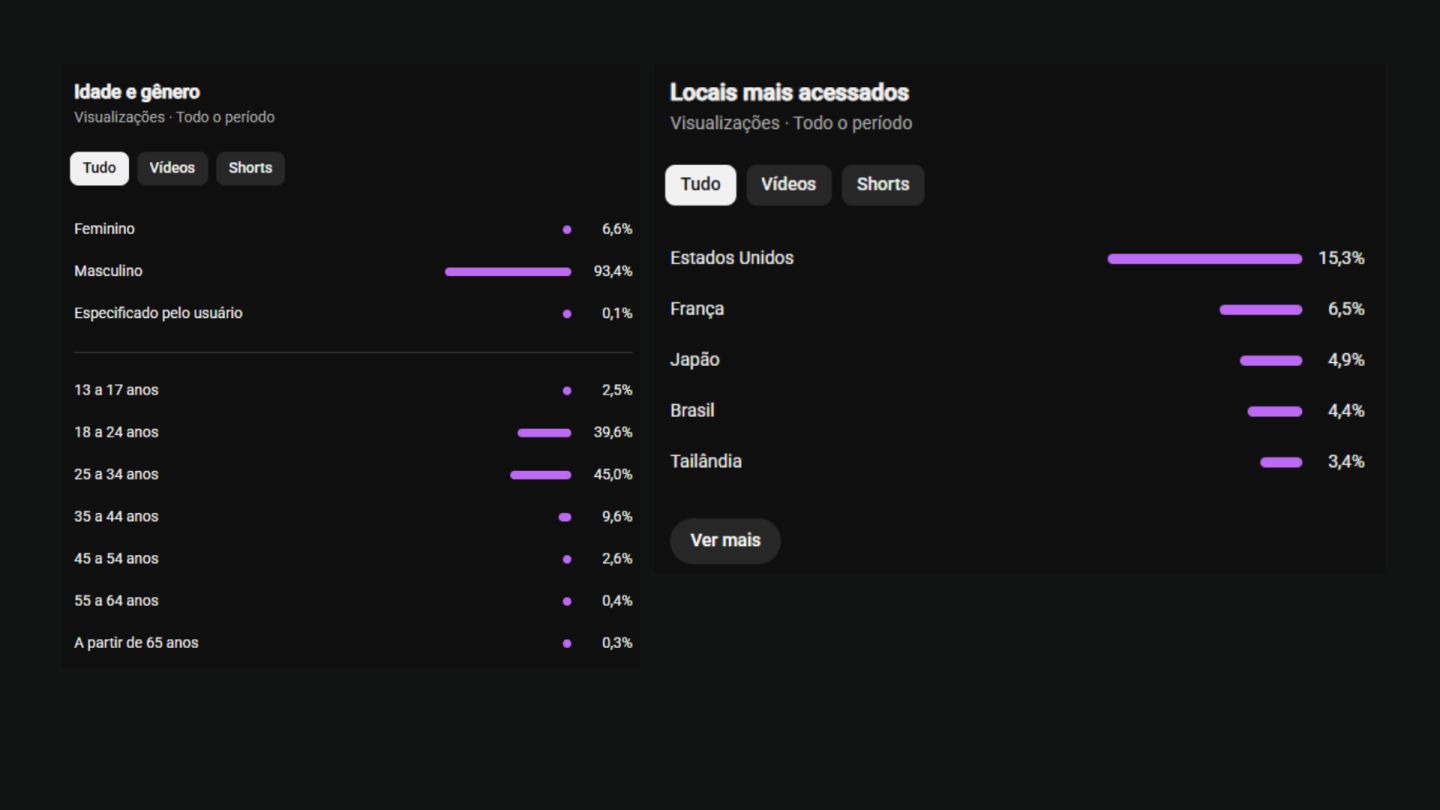Select Tudo tab in Idade e gênero
The height and width of the screenshot is (810, 1440).
click(99, 168)
